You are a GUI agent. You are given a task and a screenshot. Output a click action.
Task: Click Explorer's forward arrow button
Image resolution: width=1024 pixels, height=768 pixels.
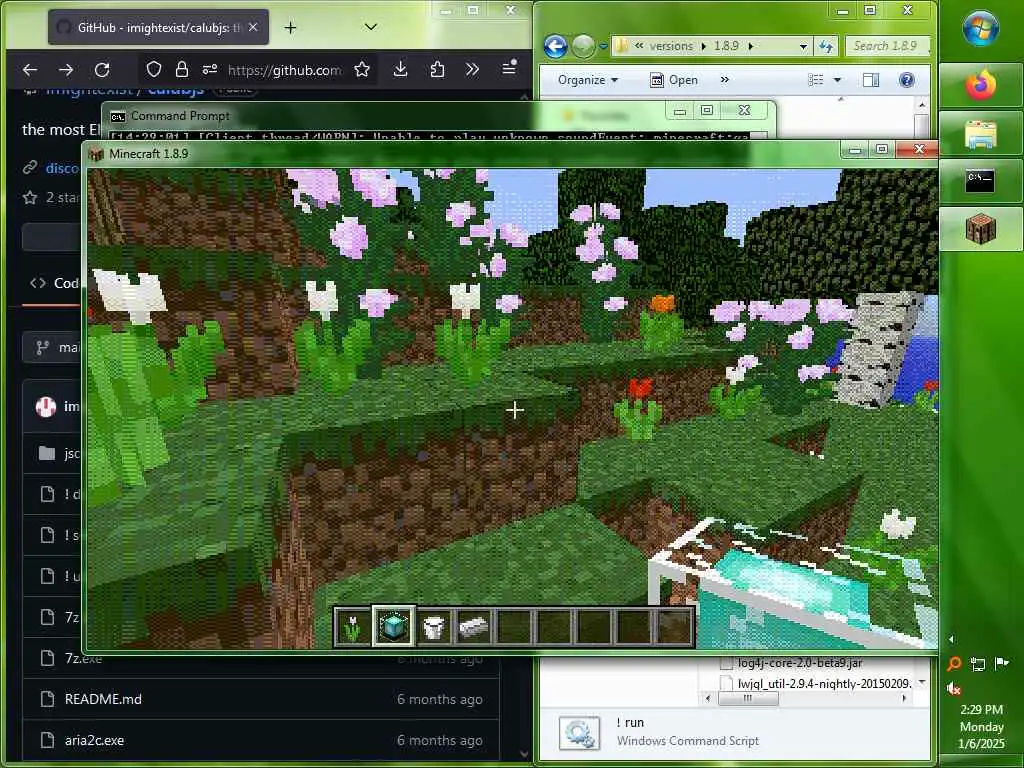tap(583, 46)
